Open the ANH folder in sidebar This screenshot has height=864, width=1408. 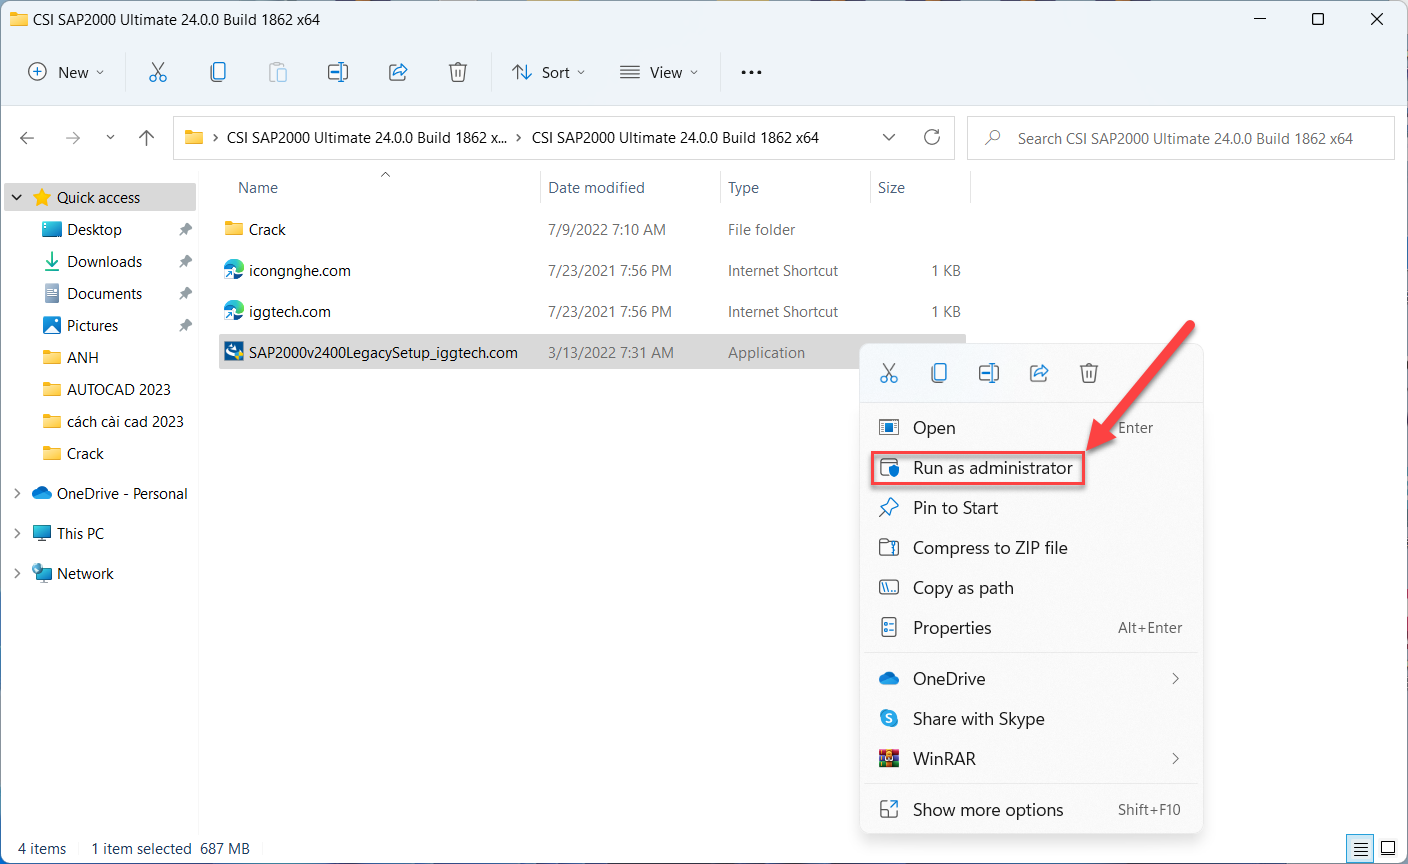pos(82,358)
